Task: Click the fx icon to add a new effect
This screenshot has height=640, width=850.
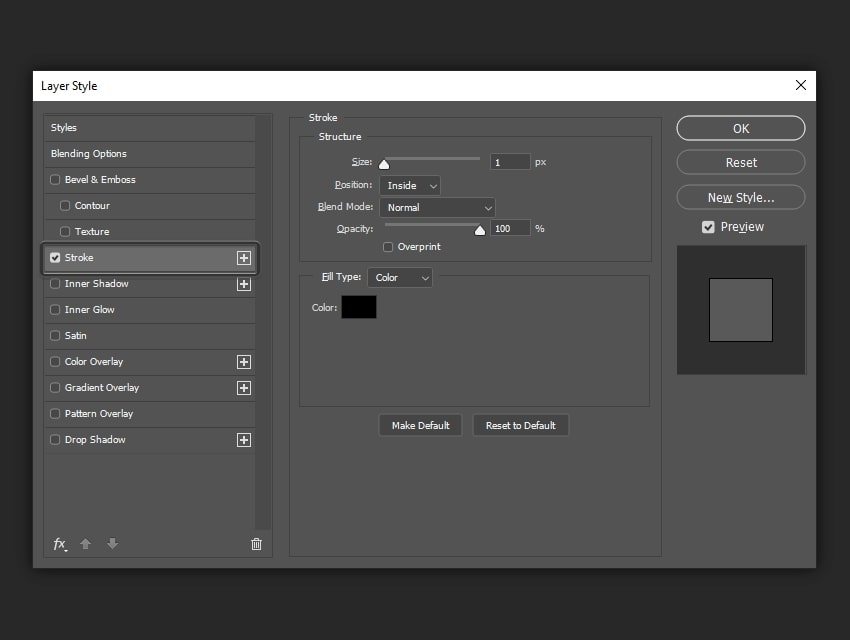Action: (59, 544)
